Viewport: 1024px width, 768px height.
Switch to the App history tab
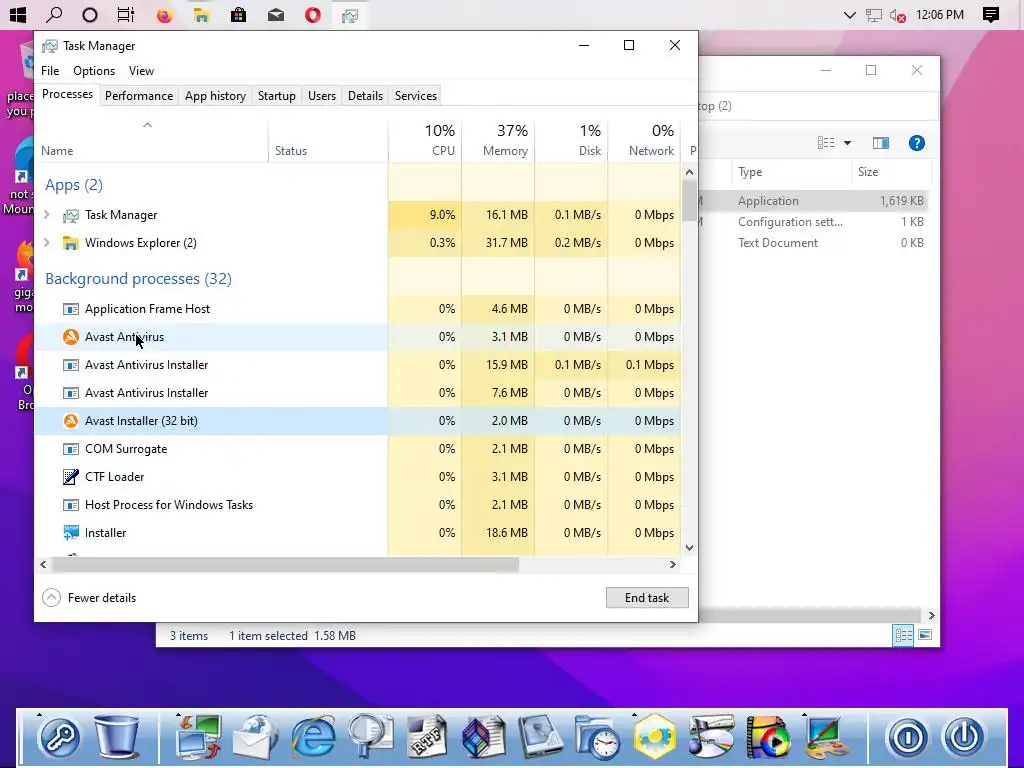pyautogui.click(x=216, y=96)
